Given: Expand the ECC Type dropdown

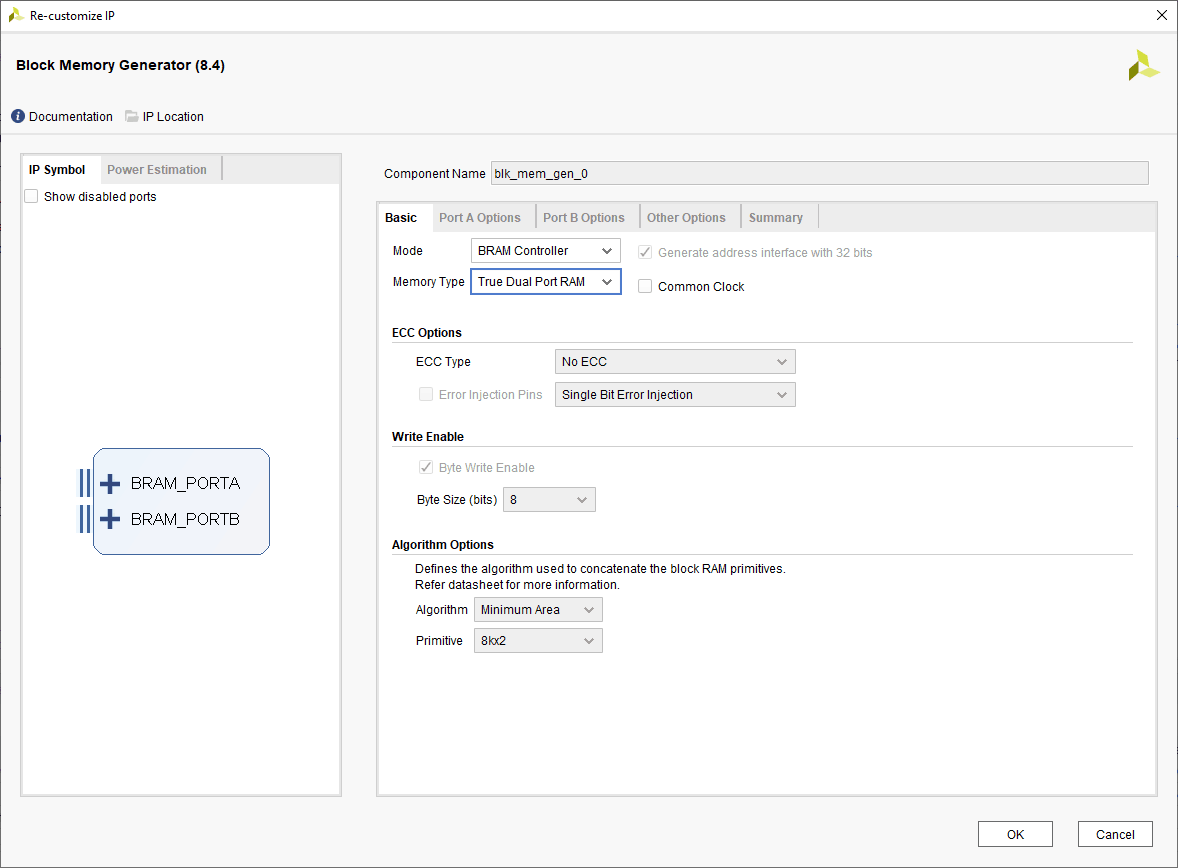Looking at the screenshot, I should point(675,362).
